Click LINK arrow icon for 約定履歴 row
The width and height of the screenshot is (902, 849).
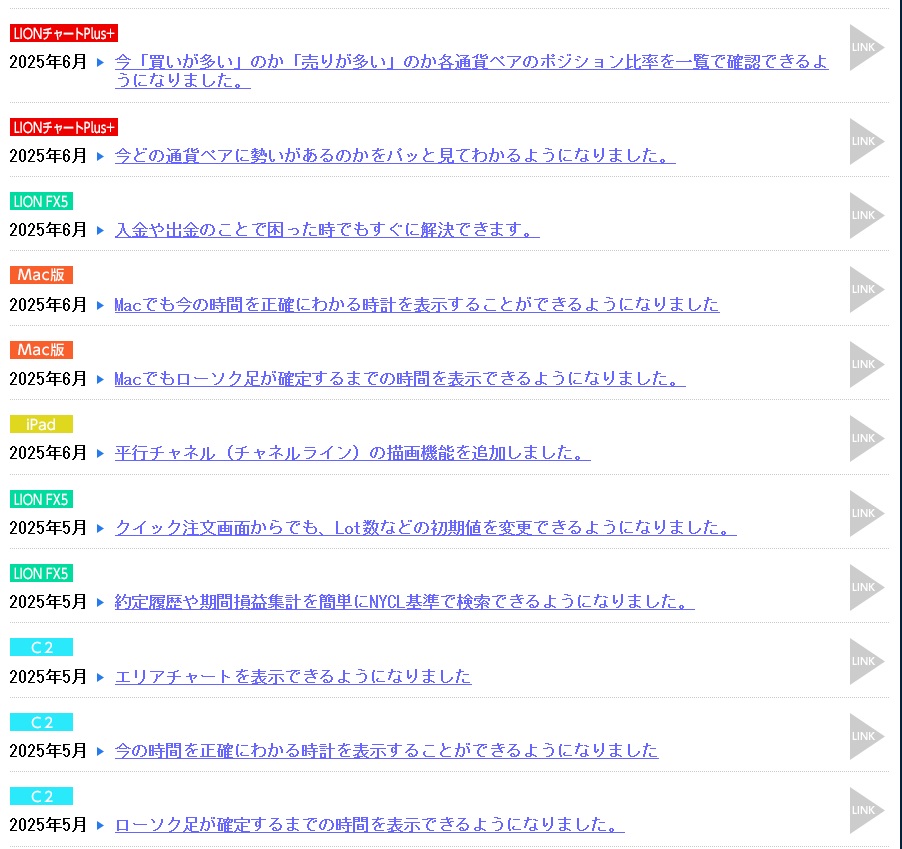tap(866, 587)
